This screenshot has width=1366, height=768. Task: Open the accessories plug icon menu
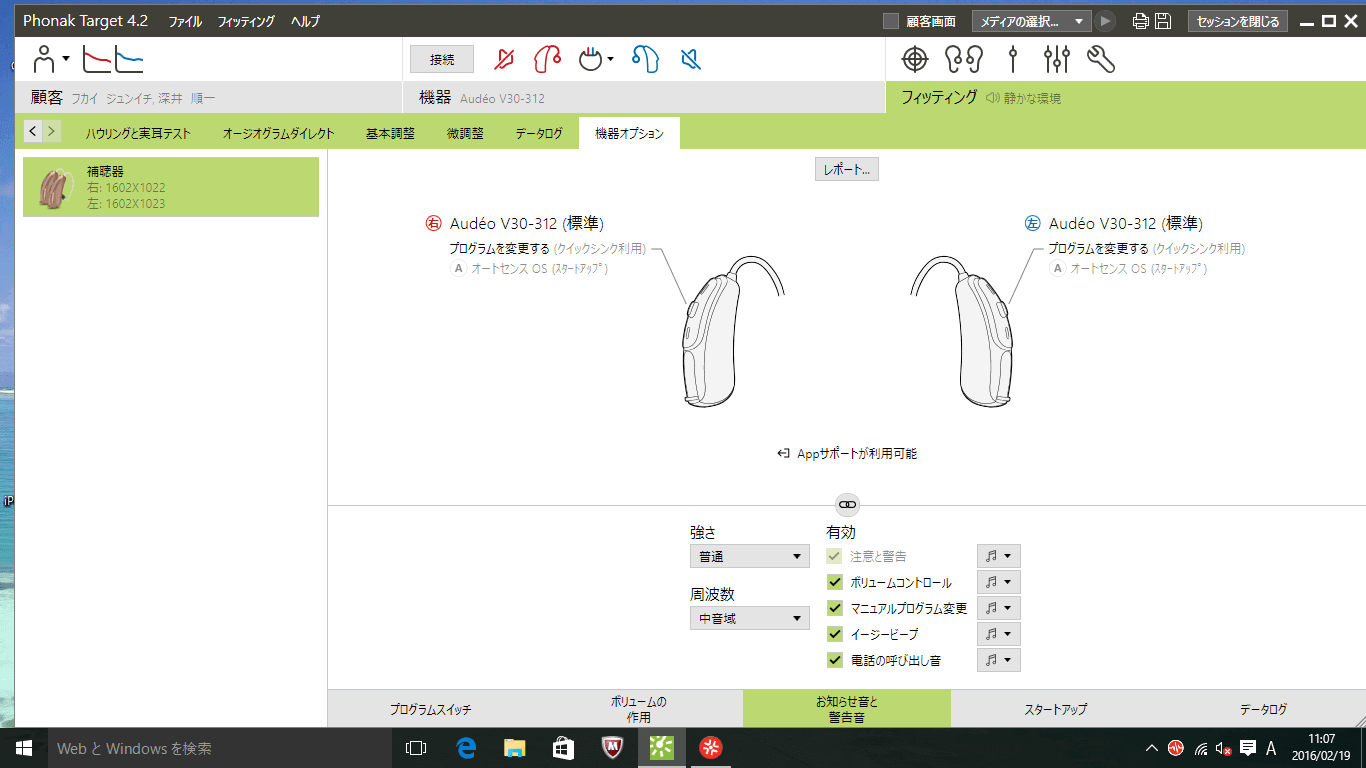(597, 60)
